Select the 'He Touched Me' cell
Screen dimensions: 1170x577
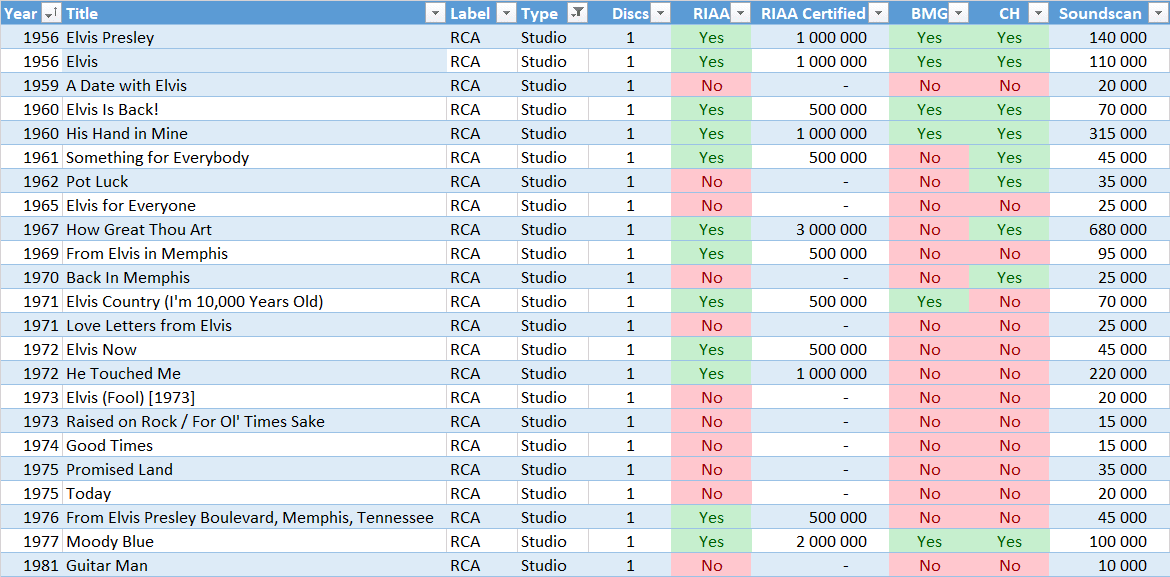[x=254, y=373]
